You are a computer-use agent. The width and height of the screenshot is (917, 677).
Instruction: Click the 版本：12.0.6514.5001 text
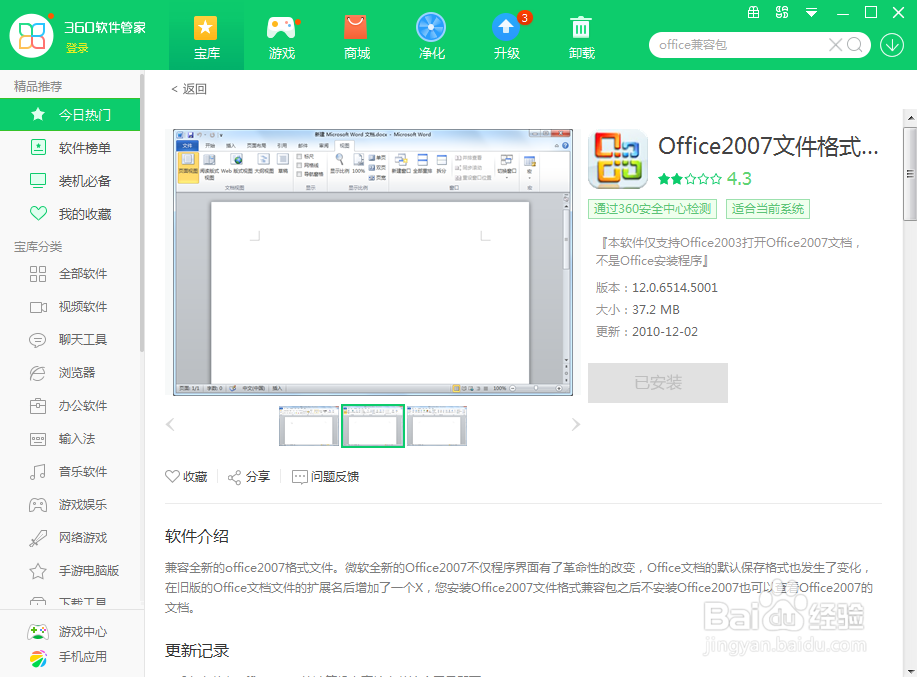click(x=656, y=288)
